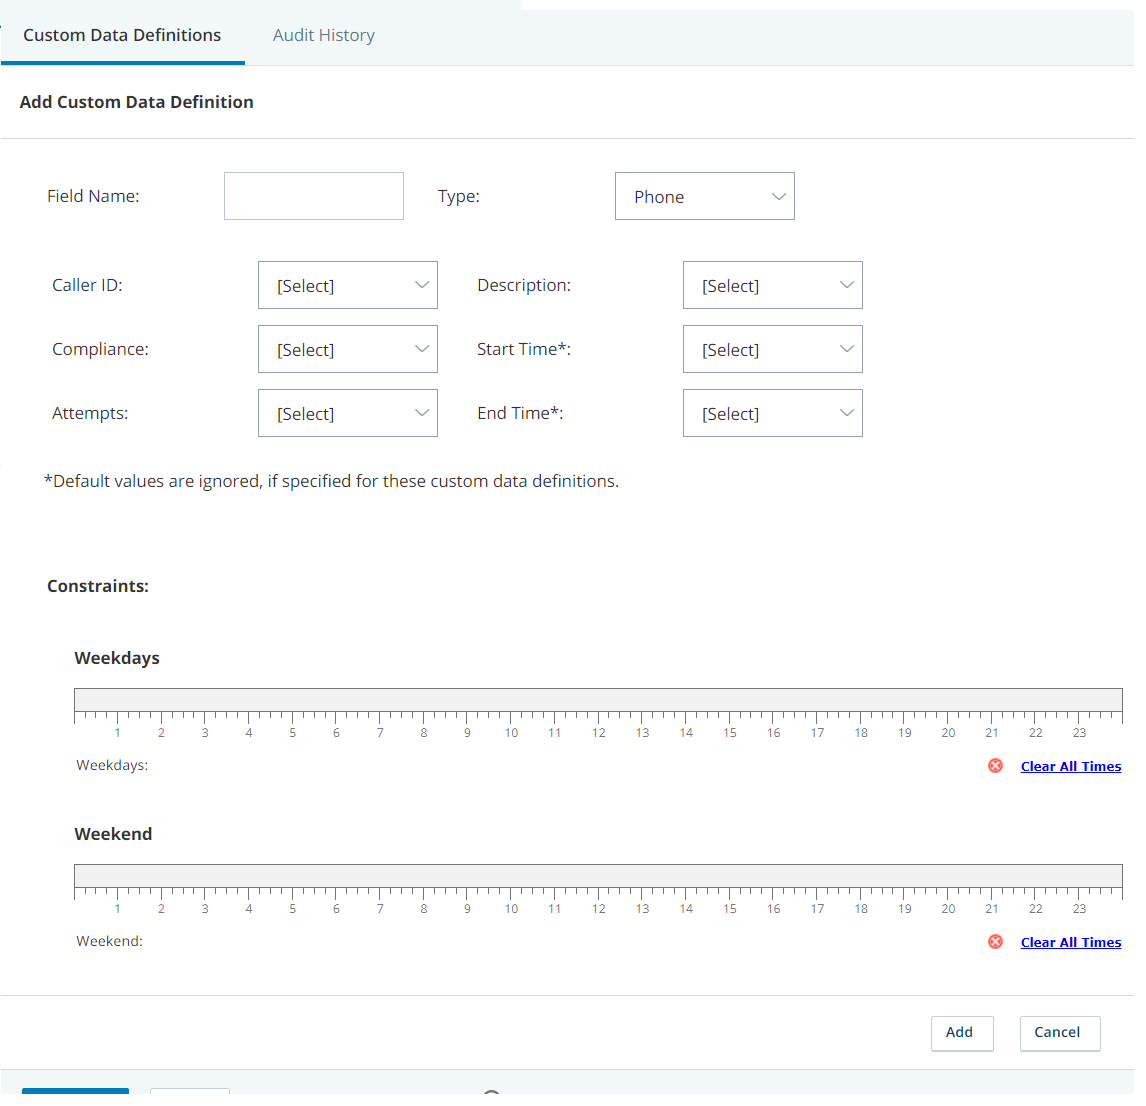Viewport: 1146px width, 1106px height.
Task: Click Clear All Times link for Weekdays
Action: coord(1071,766)
